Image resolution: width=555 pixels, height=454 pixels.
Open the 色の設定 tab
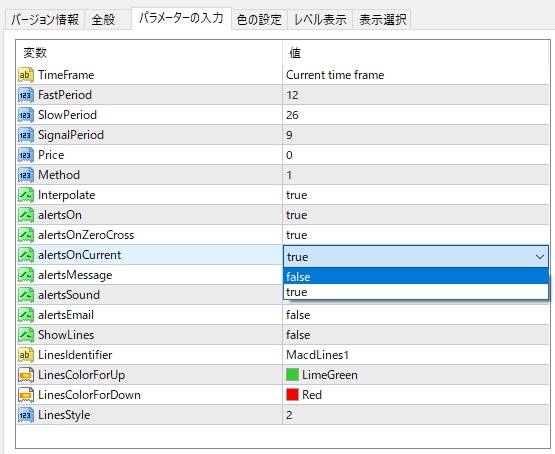tap(259, 19)
